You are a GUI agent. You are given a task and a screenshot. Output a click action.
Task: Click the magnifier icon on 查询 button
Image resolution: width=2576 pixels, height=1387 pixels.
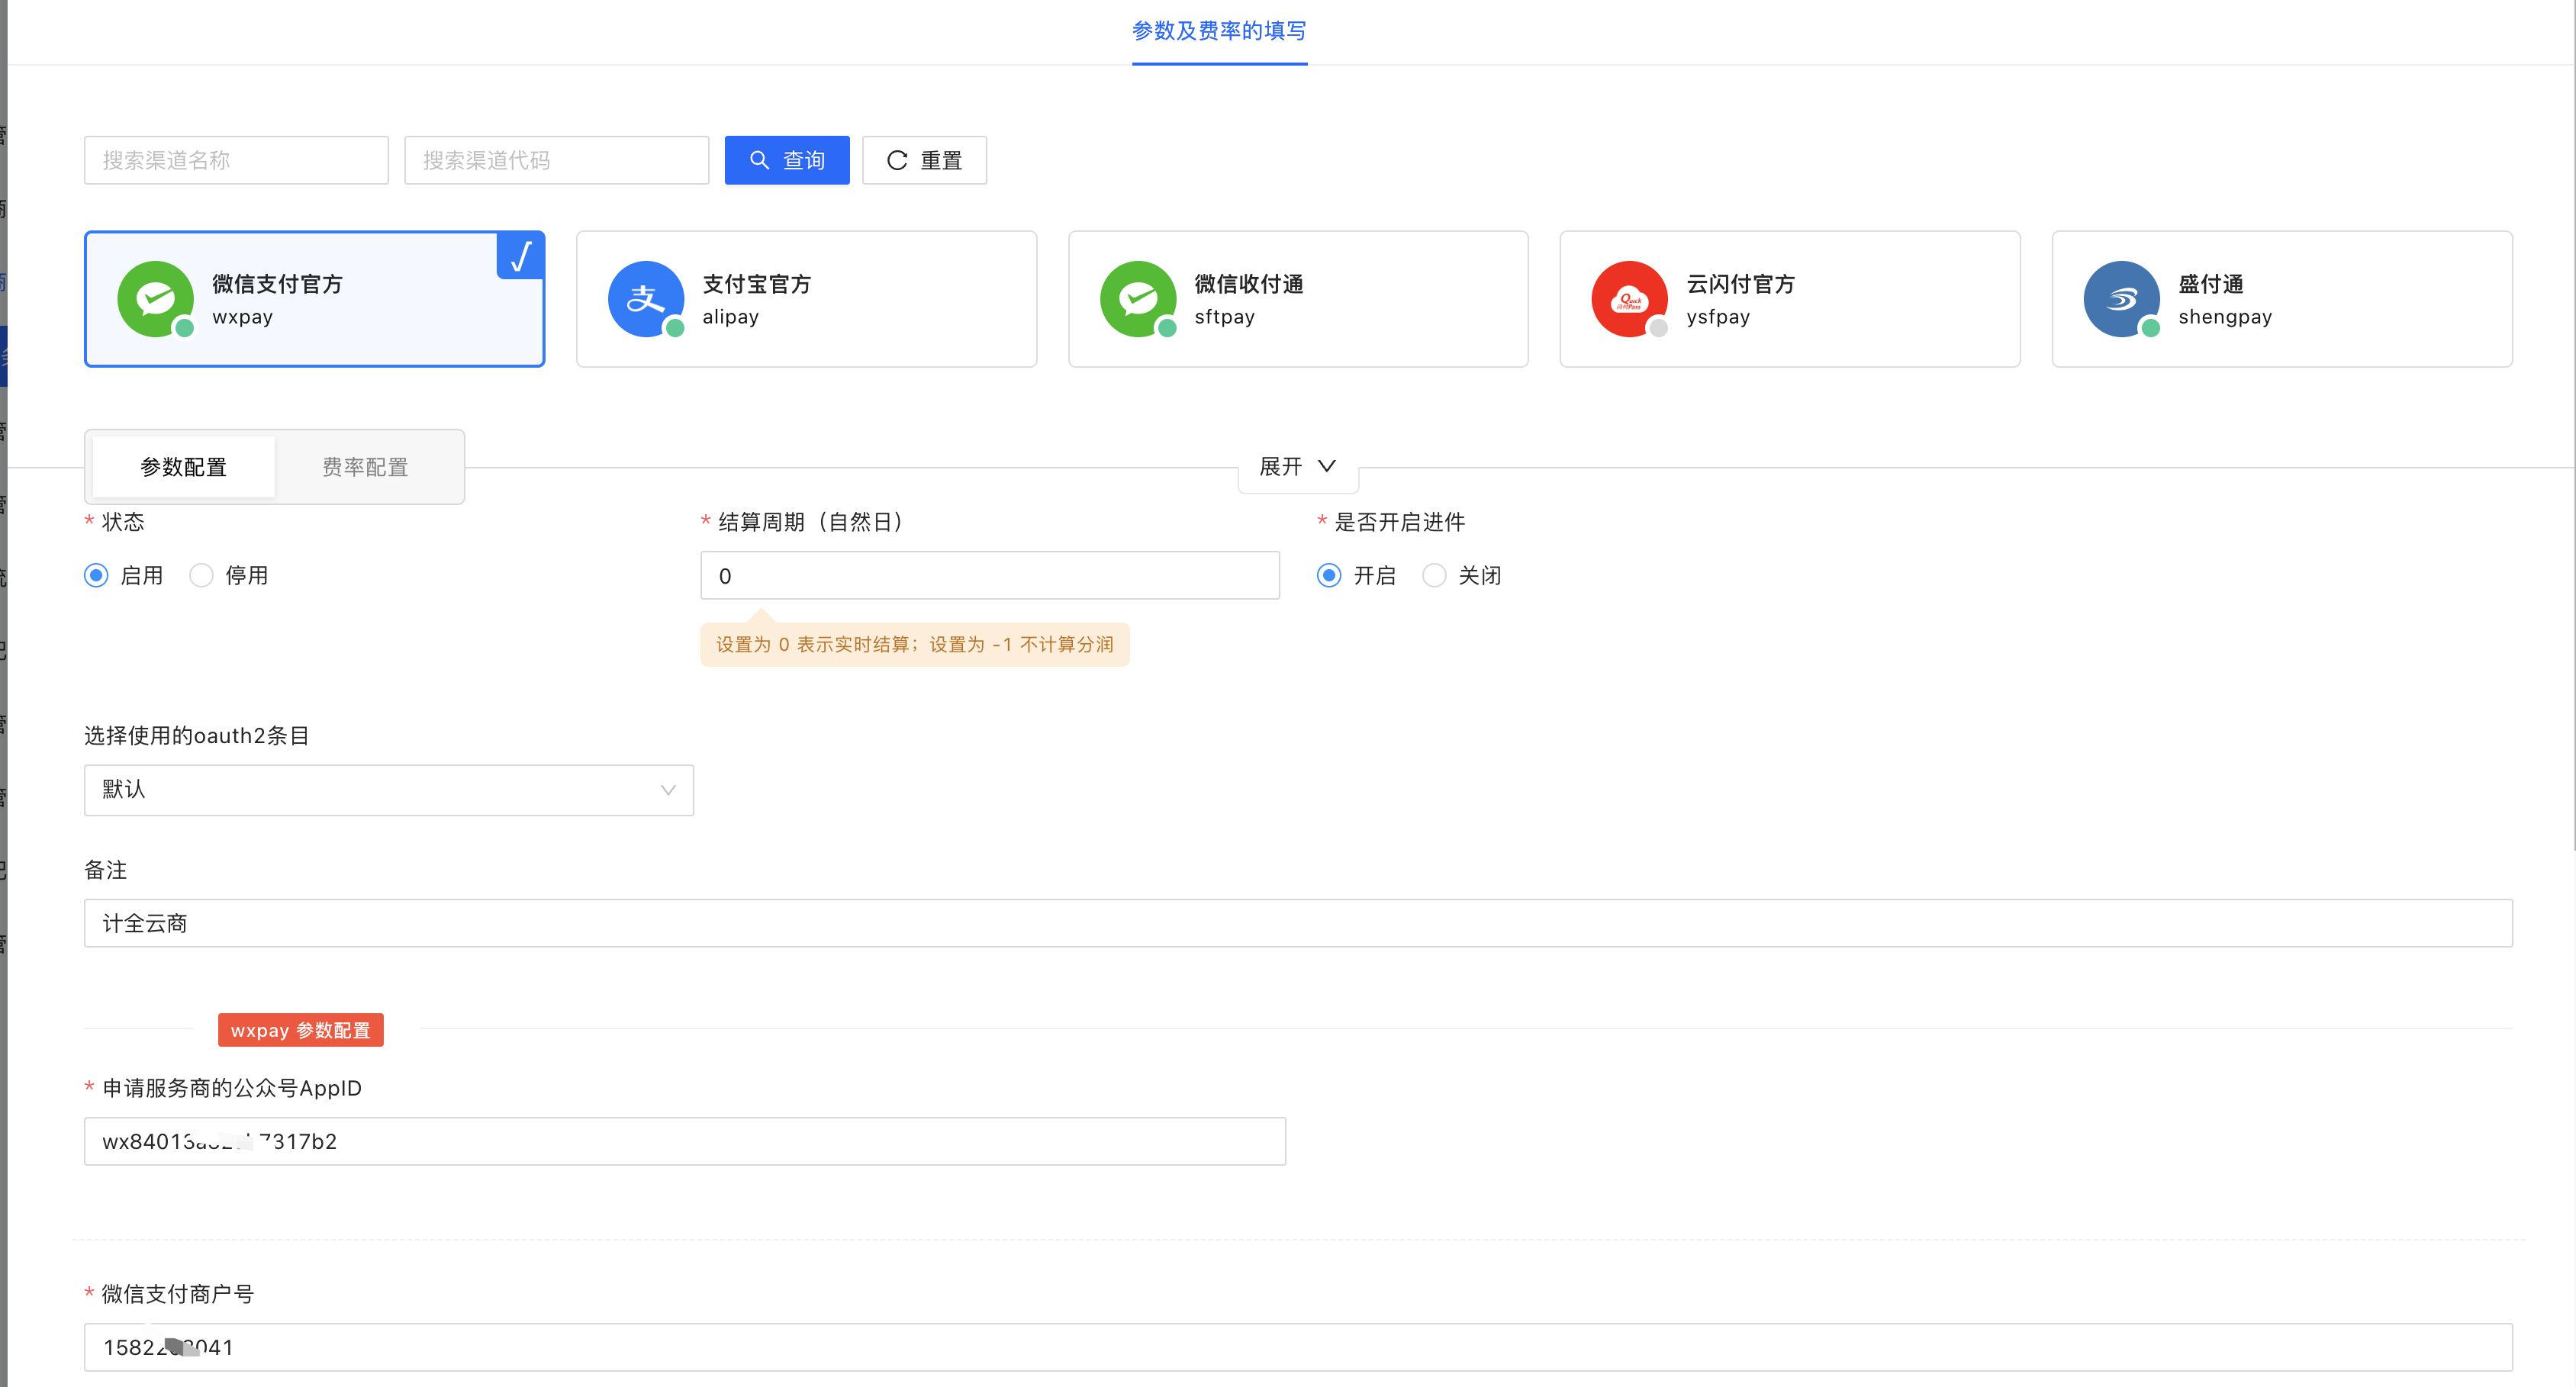759,160
